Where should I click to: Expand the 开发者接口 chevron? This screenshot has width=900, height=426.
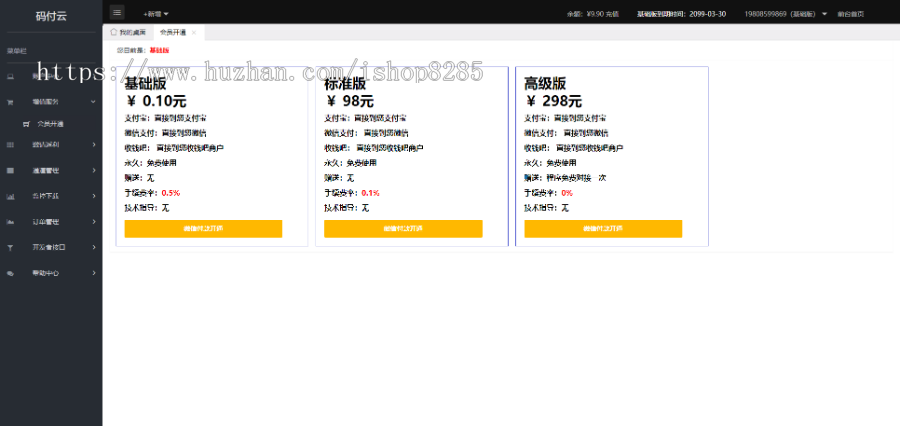pos(94,247)
